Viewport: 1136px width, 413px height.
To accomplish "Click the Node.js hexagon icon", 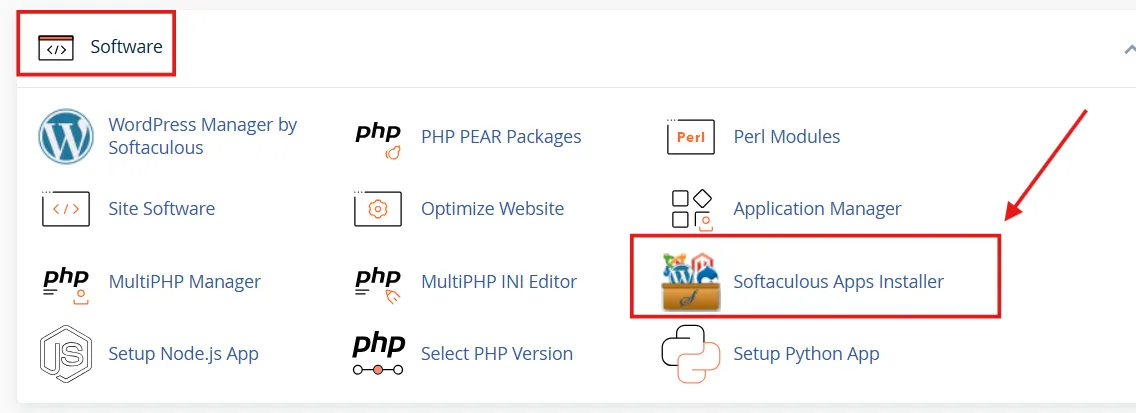I will point(66,354).
